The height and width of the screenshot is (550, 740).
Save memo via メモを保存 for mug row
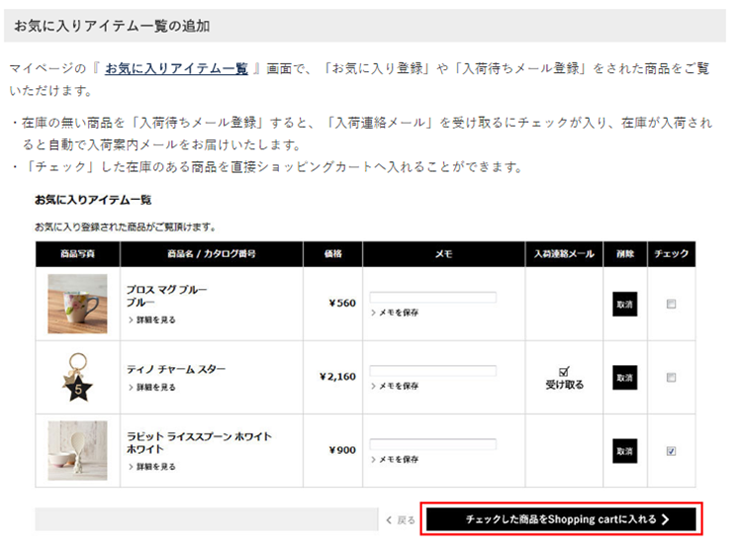point(397,313)
